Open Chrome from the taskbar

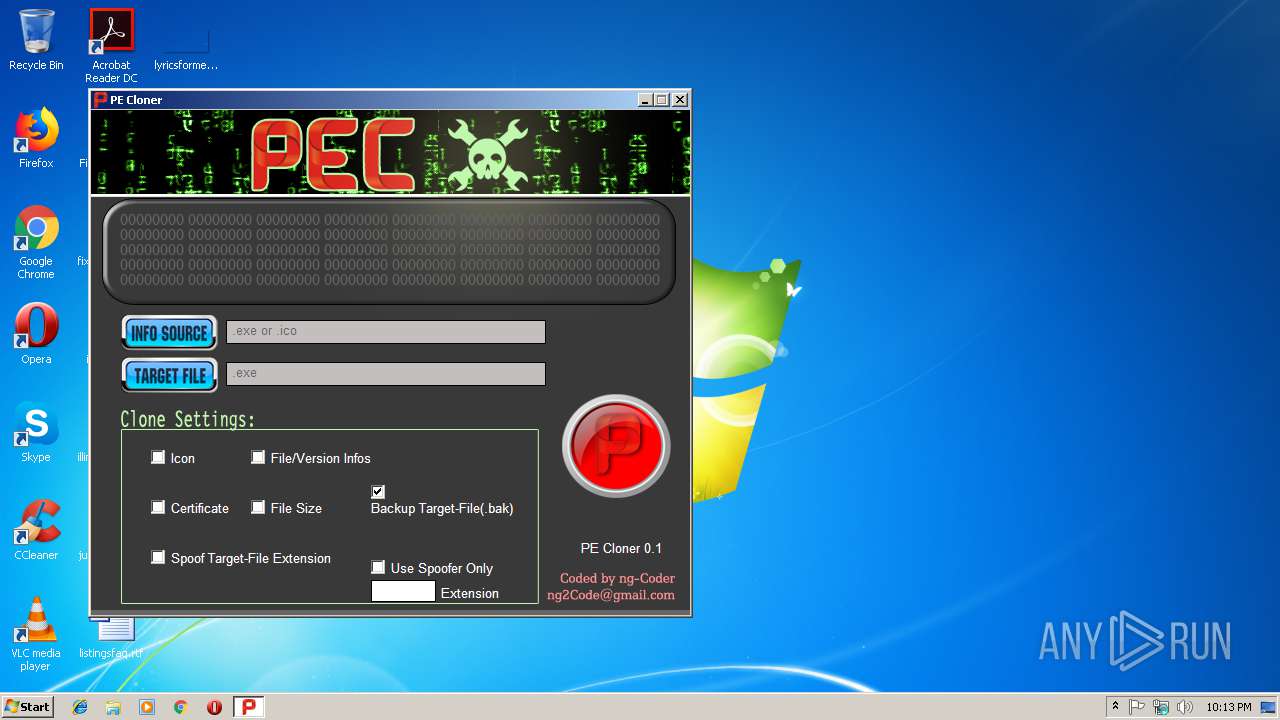[x=181, y=707]
